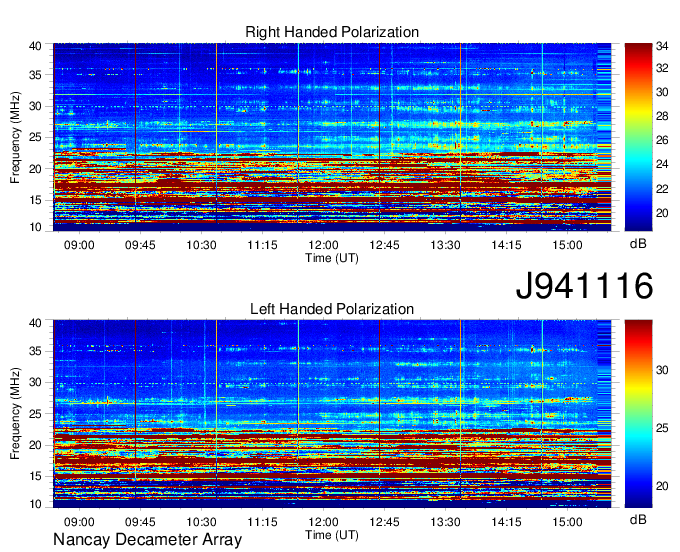Click the 35 MHz tick on bottom plot
Image resolution: width=680 pixels, height=552 pixels.
pos(35,351)
